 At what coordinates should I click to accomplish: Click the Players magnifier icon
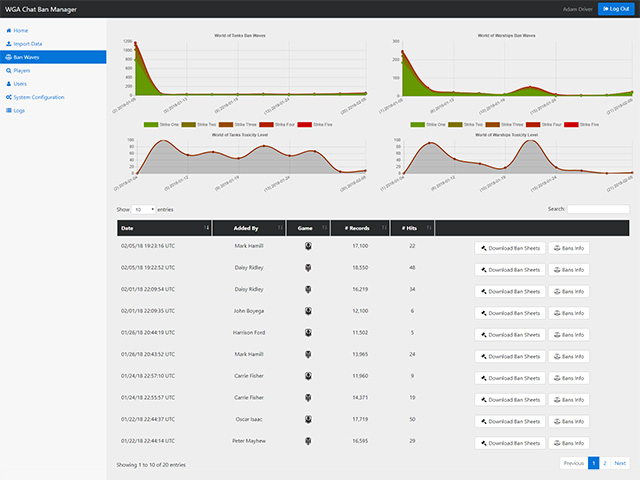pyautogui.click(x=9, y=71)
